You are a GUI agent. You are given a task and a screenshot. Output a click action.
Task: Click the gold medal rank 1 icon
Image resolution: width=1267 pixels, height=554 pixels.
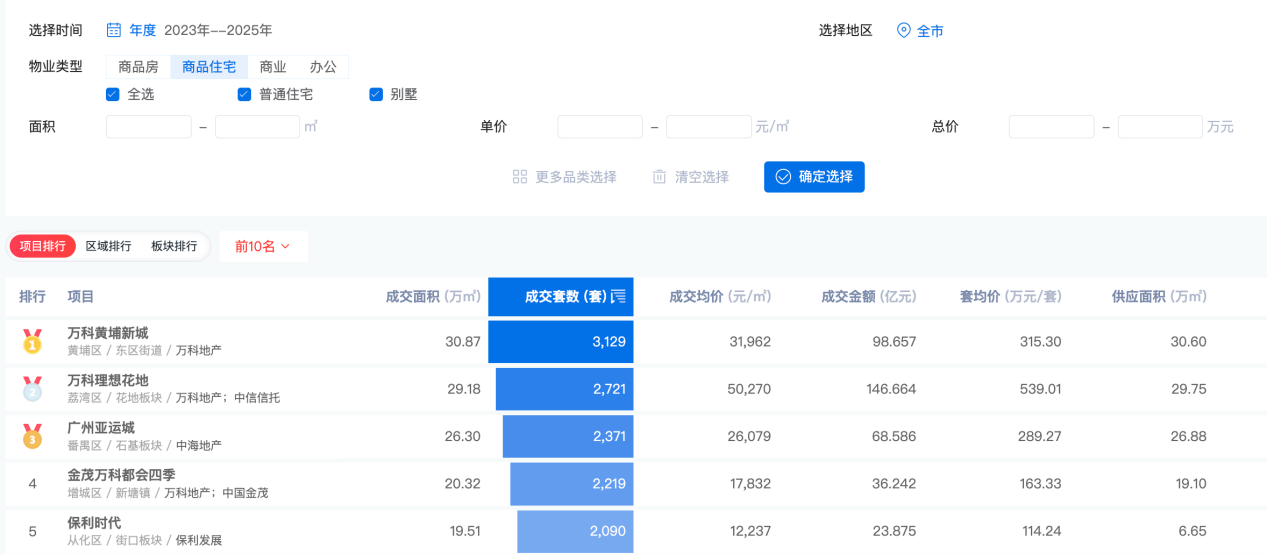pos(32,342)
